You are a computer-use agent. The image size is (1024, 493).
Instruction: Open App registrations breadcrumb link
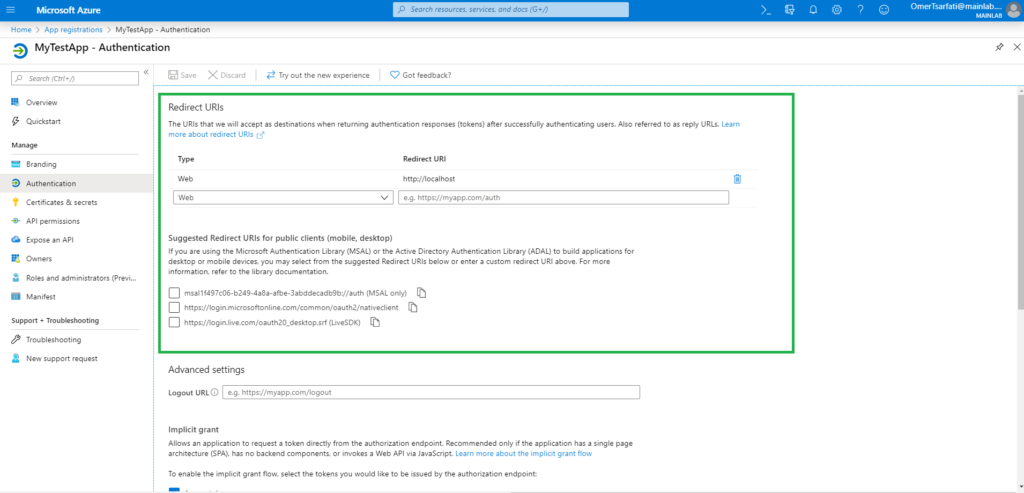coord(73,30)
